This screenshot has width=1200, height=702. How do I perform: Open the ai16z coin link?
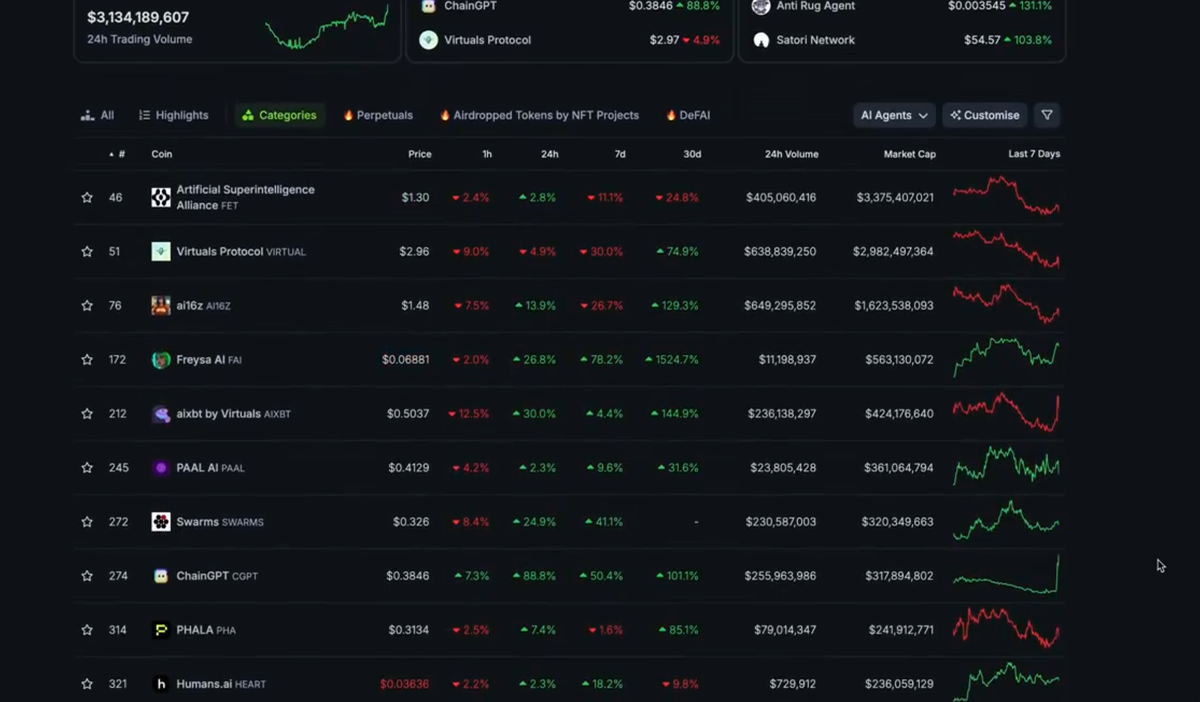pyautogui.click(x=203, y=306)
